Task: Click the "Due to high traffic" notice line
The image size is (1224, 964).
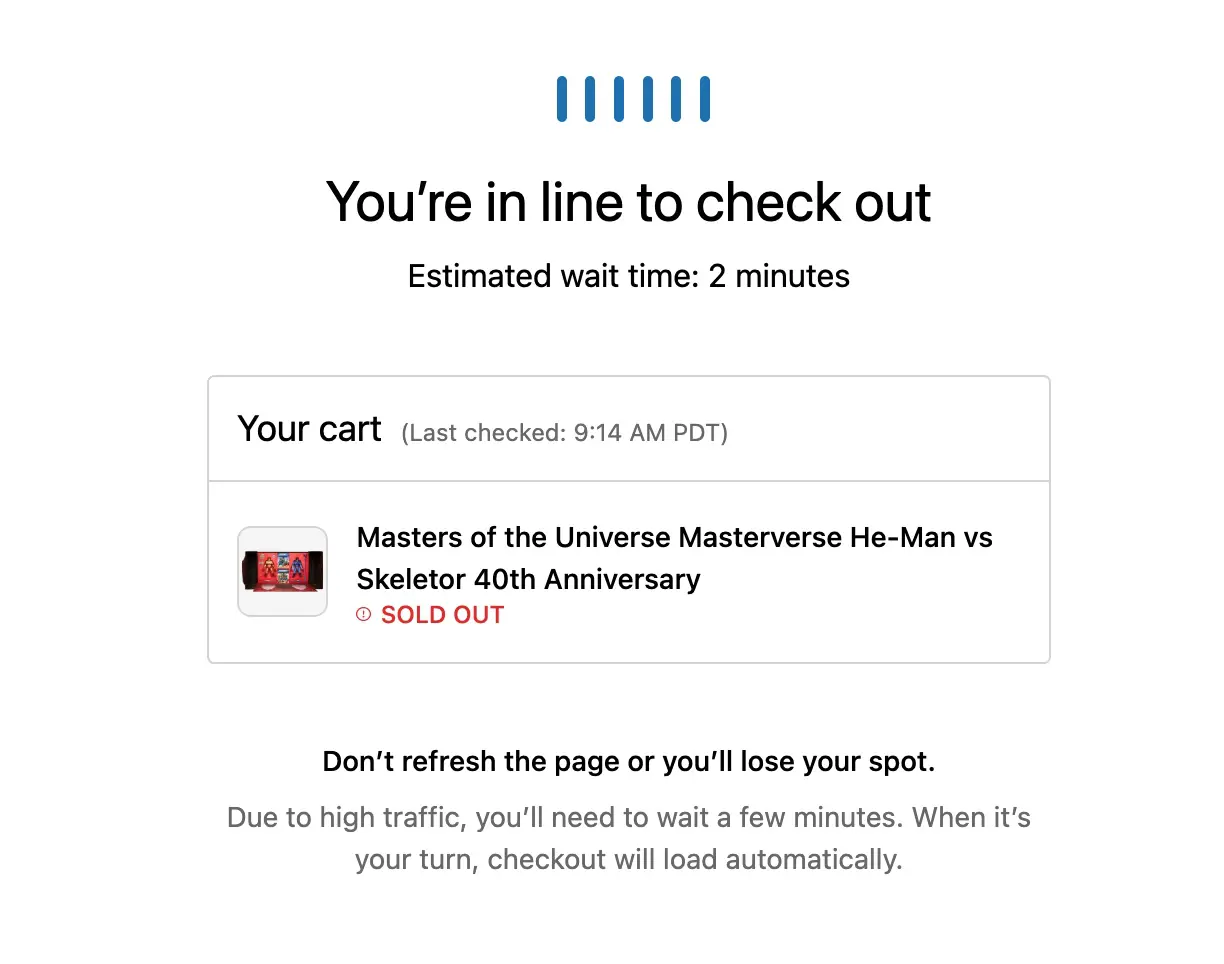Action: pyautogui.click(x=628, y=818)
